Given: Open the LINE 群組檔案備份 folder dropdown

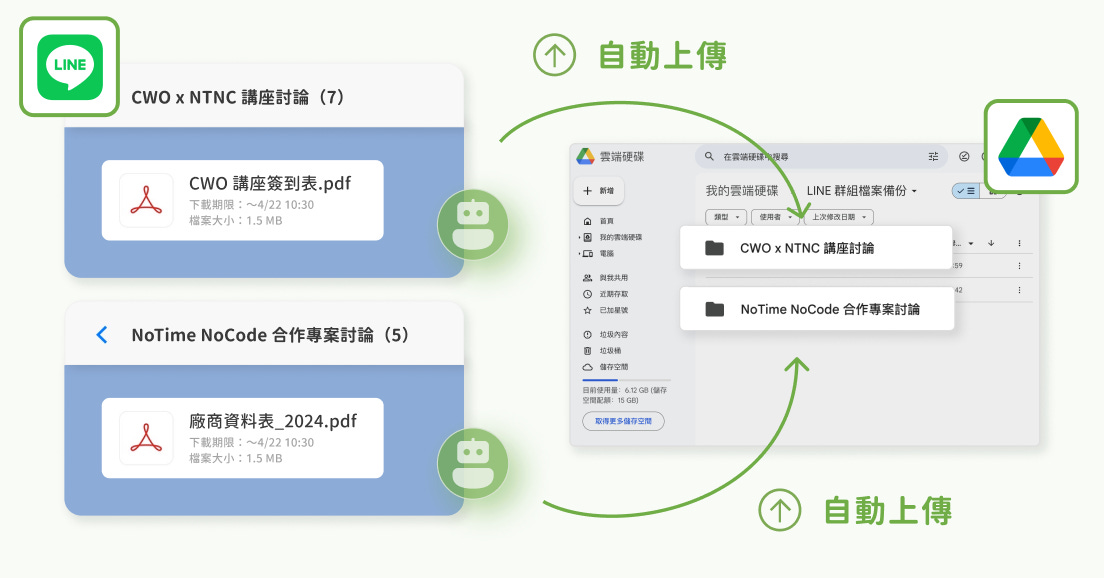Looking at the screenshot, I should click(x=862, y=191).
